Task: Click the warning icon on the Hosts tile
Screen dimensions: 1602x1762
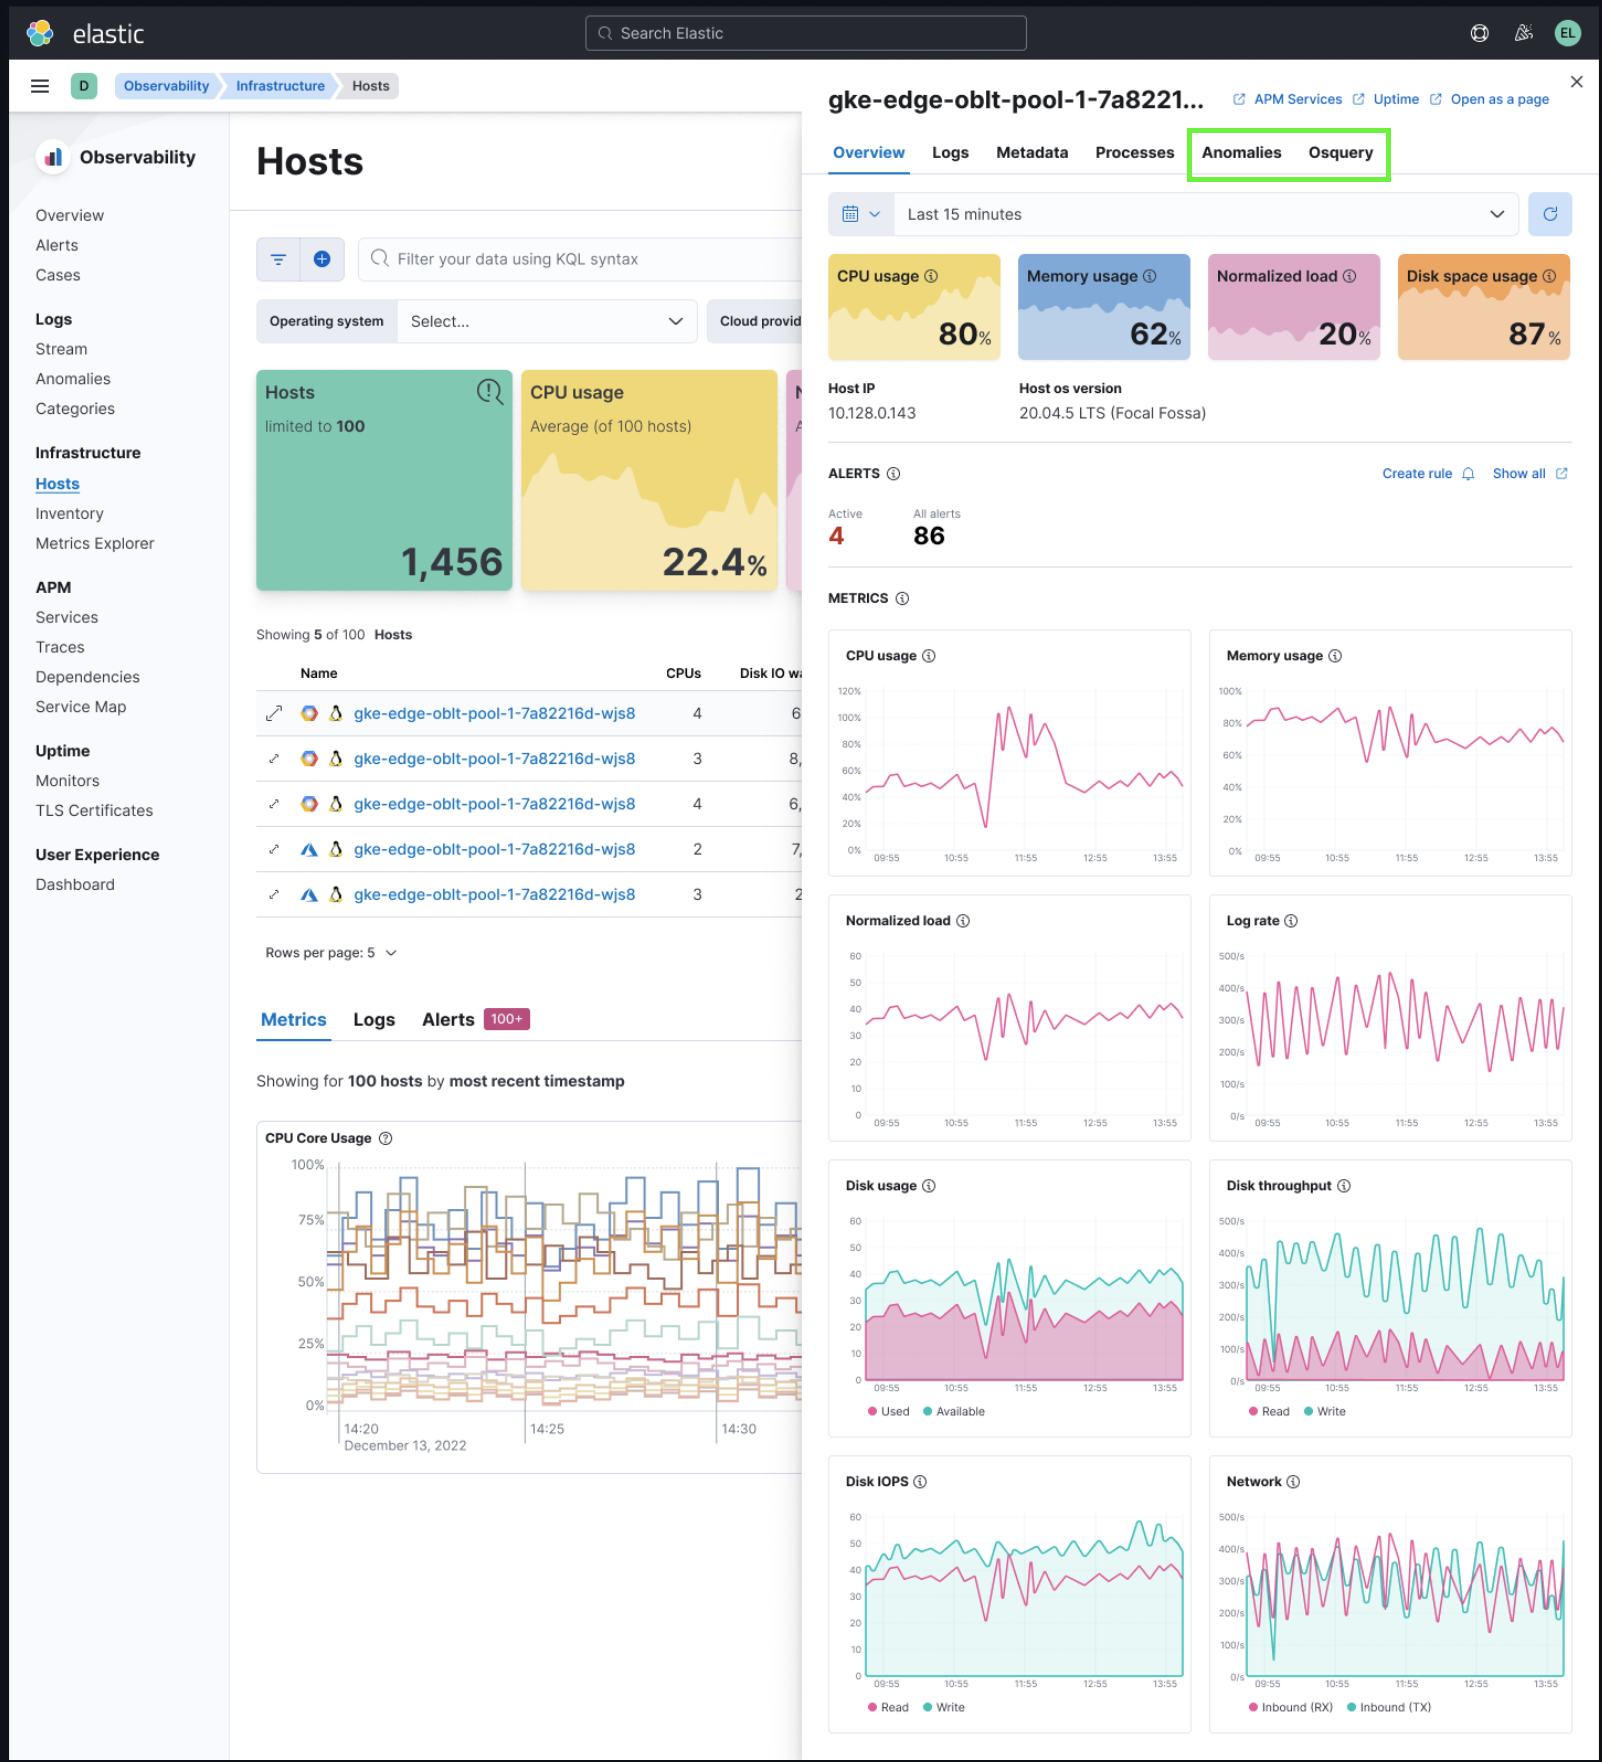Action: 490,392
